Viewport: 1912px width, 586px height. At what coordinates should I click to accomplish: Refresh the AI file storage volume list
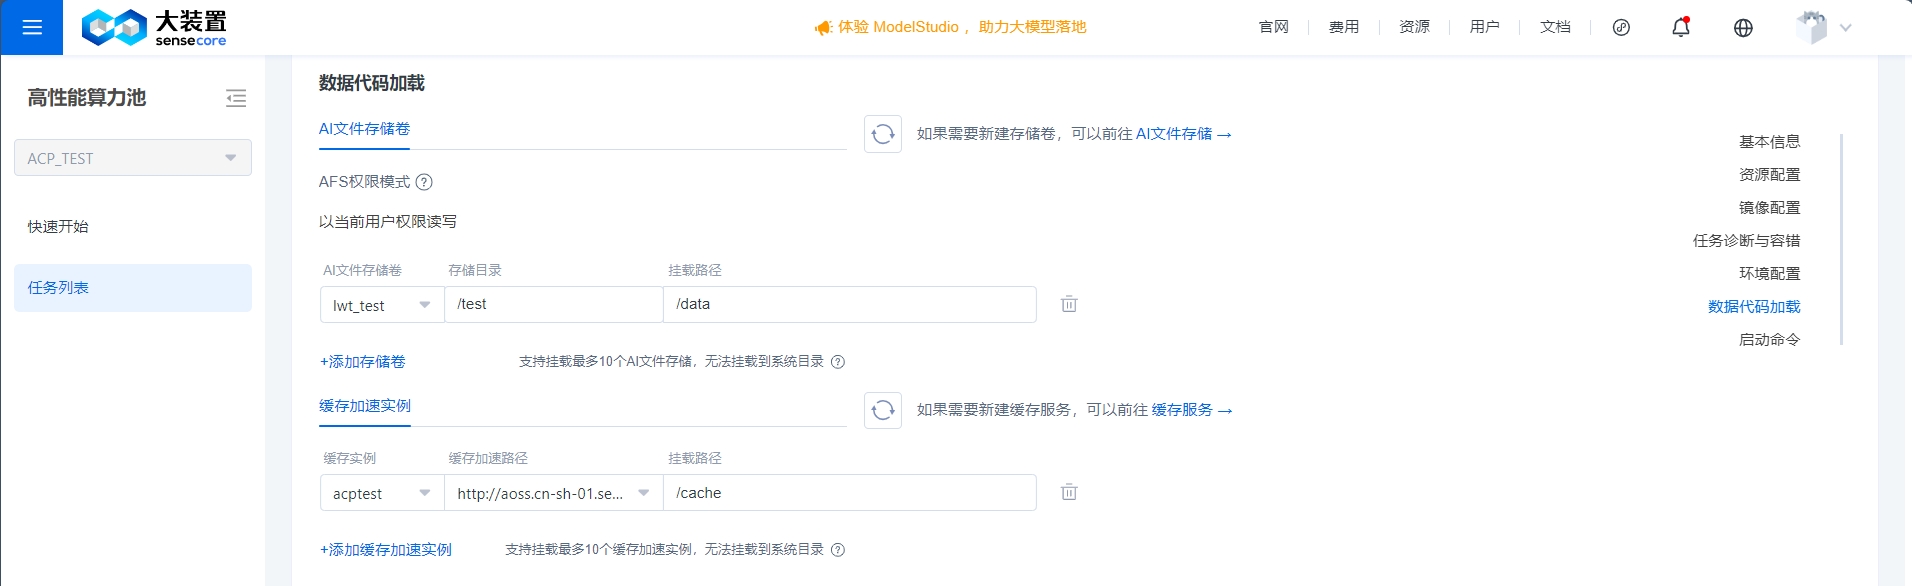pyautogui.click(x=883, y=134)
